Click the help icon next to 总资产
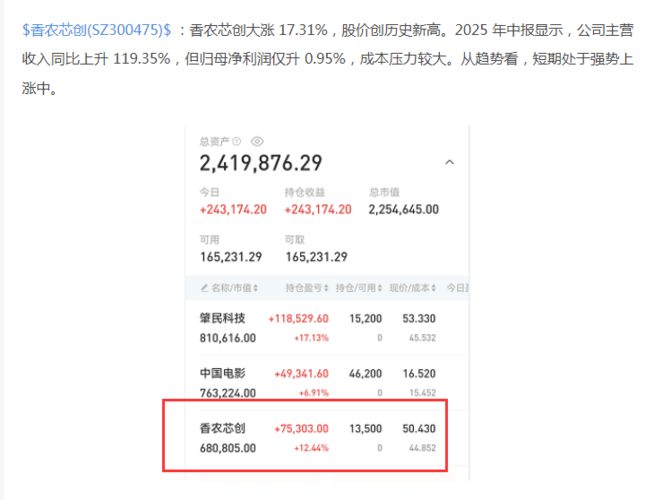This screenshot has width=645, height=500. pyautogui.click(x=237, y=141)
